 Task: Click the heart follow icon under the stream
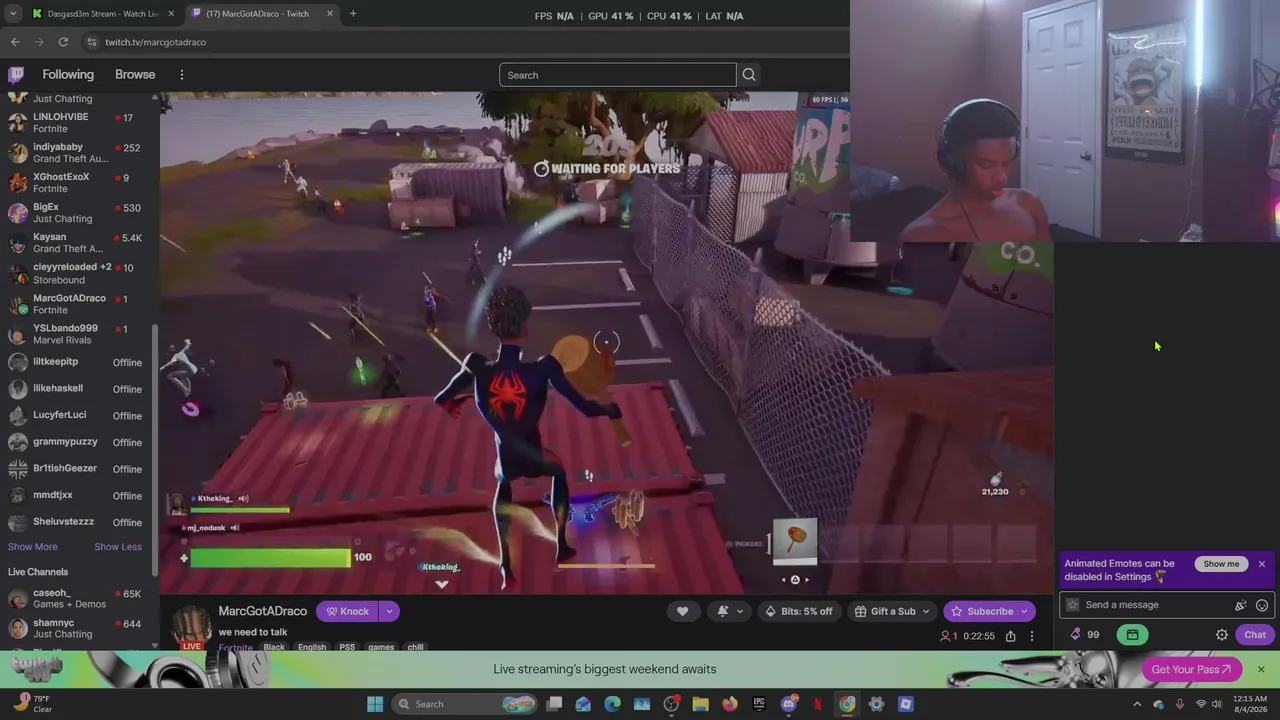pyautogui.click(x=683, y=611)
